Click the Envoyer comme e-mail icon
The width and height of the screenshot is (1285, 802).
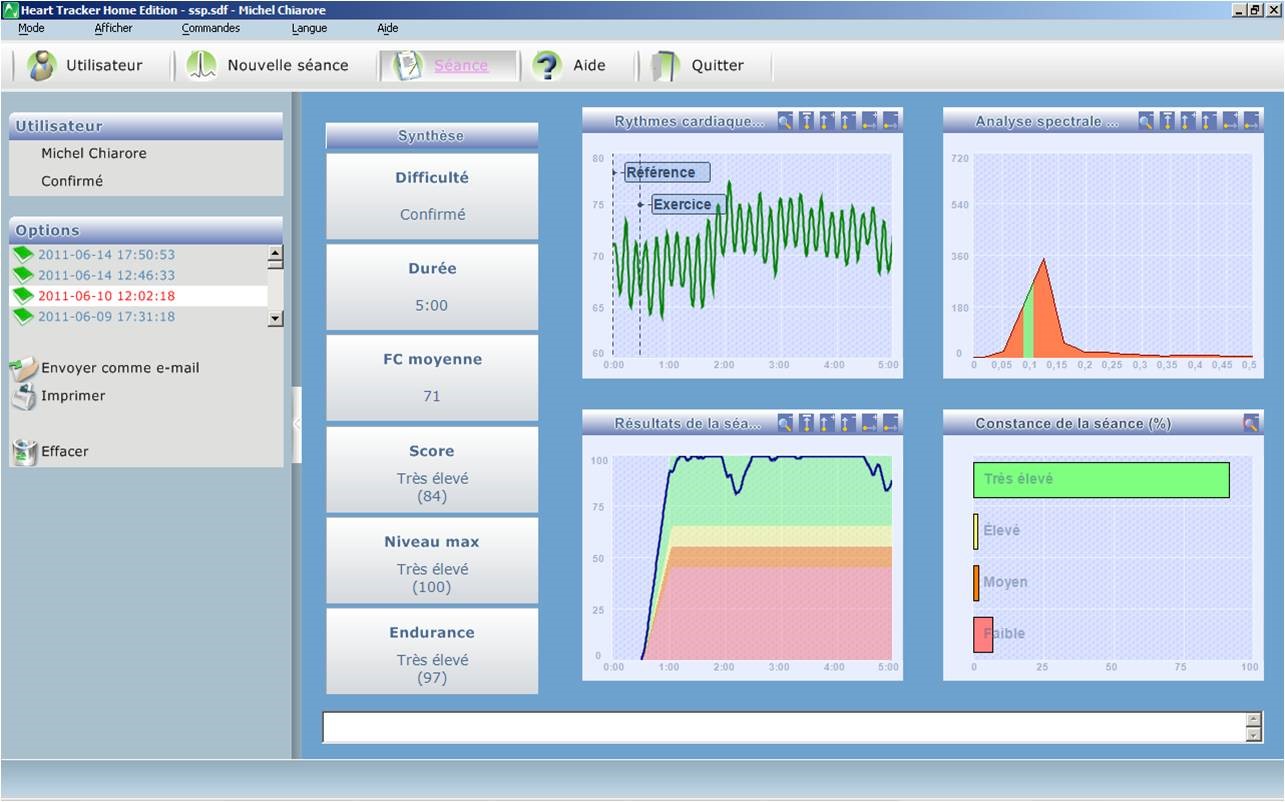(x=24, y=368)
